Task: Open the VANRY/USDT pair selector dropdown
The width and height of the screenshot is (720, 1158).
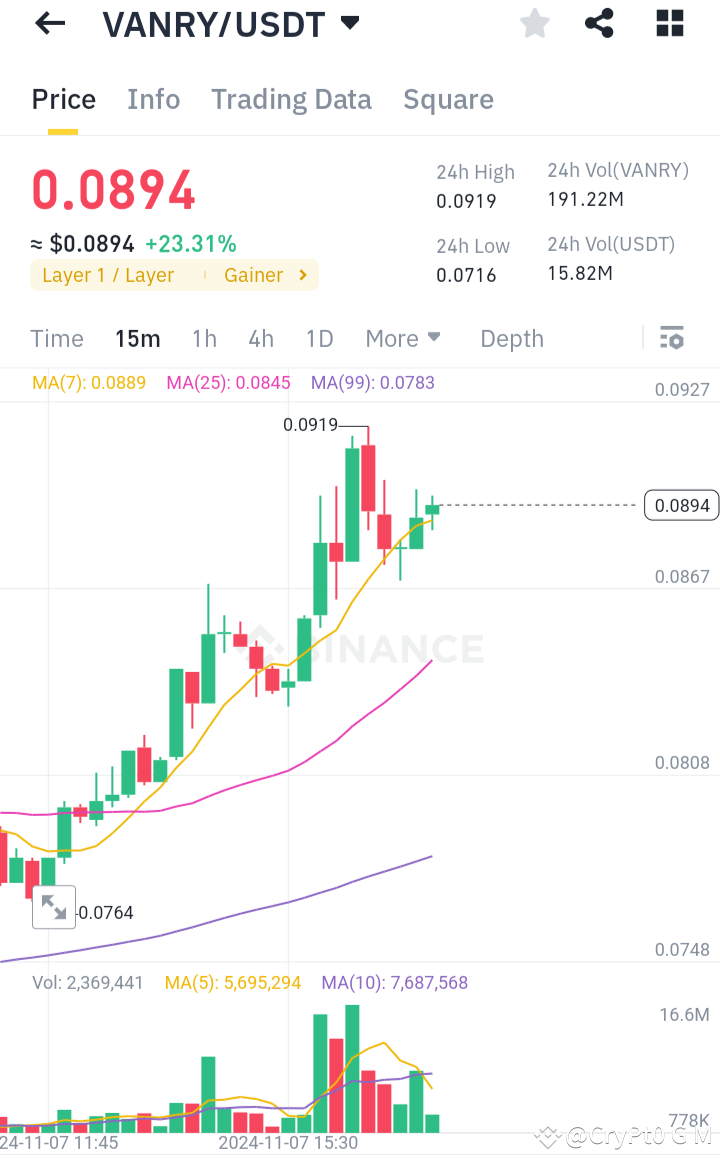Action: 349,22
